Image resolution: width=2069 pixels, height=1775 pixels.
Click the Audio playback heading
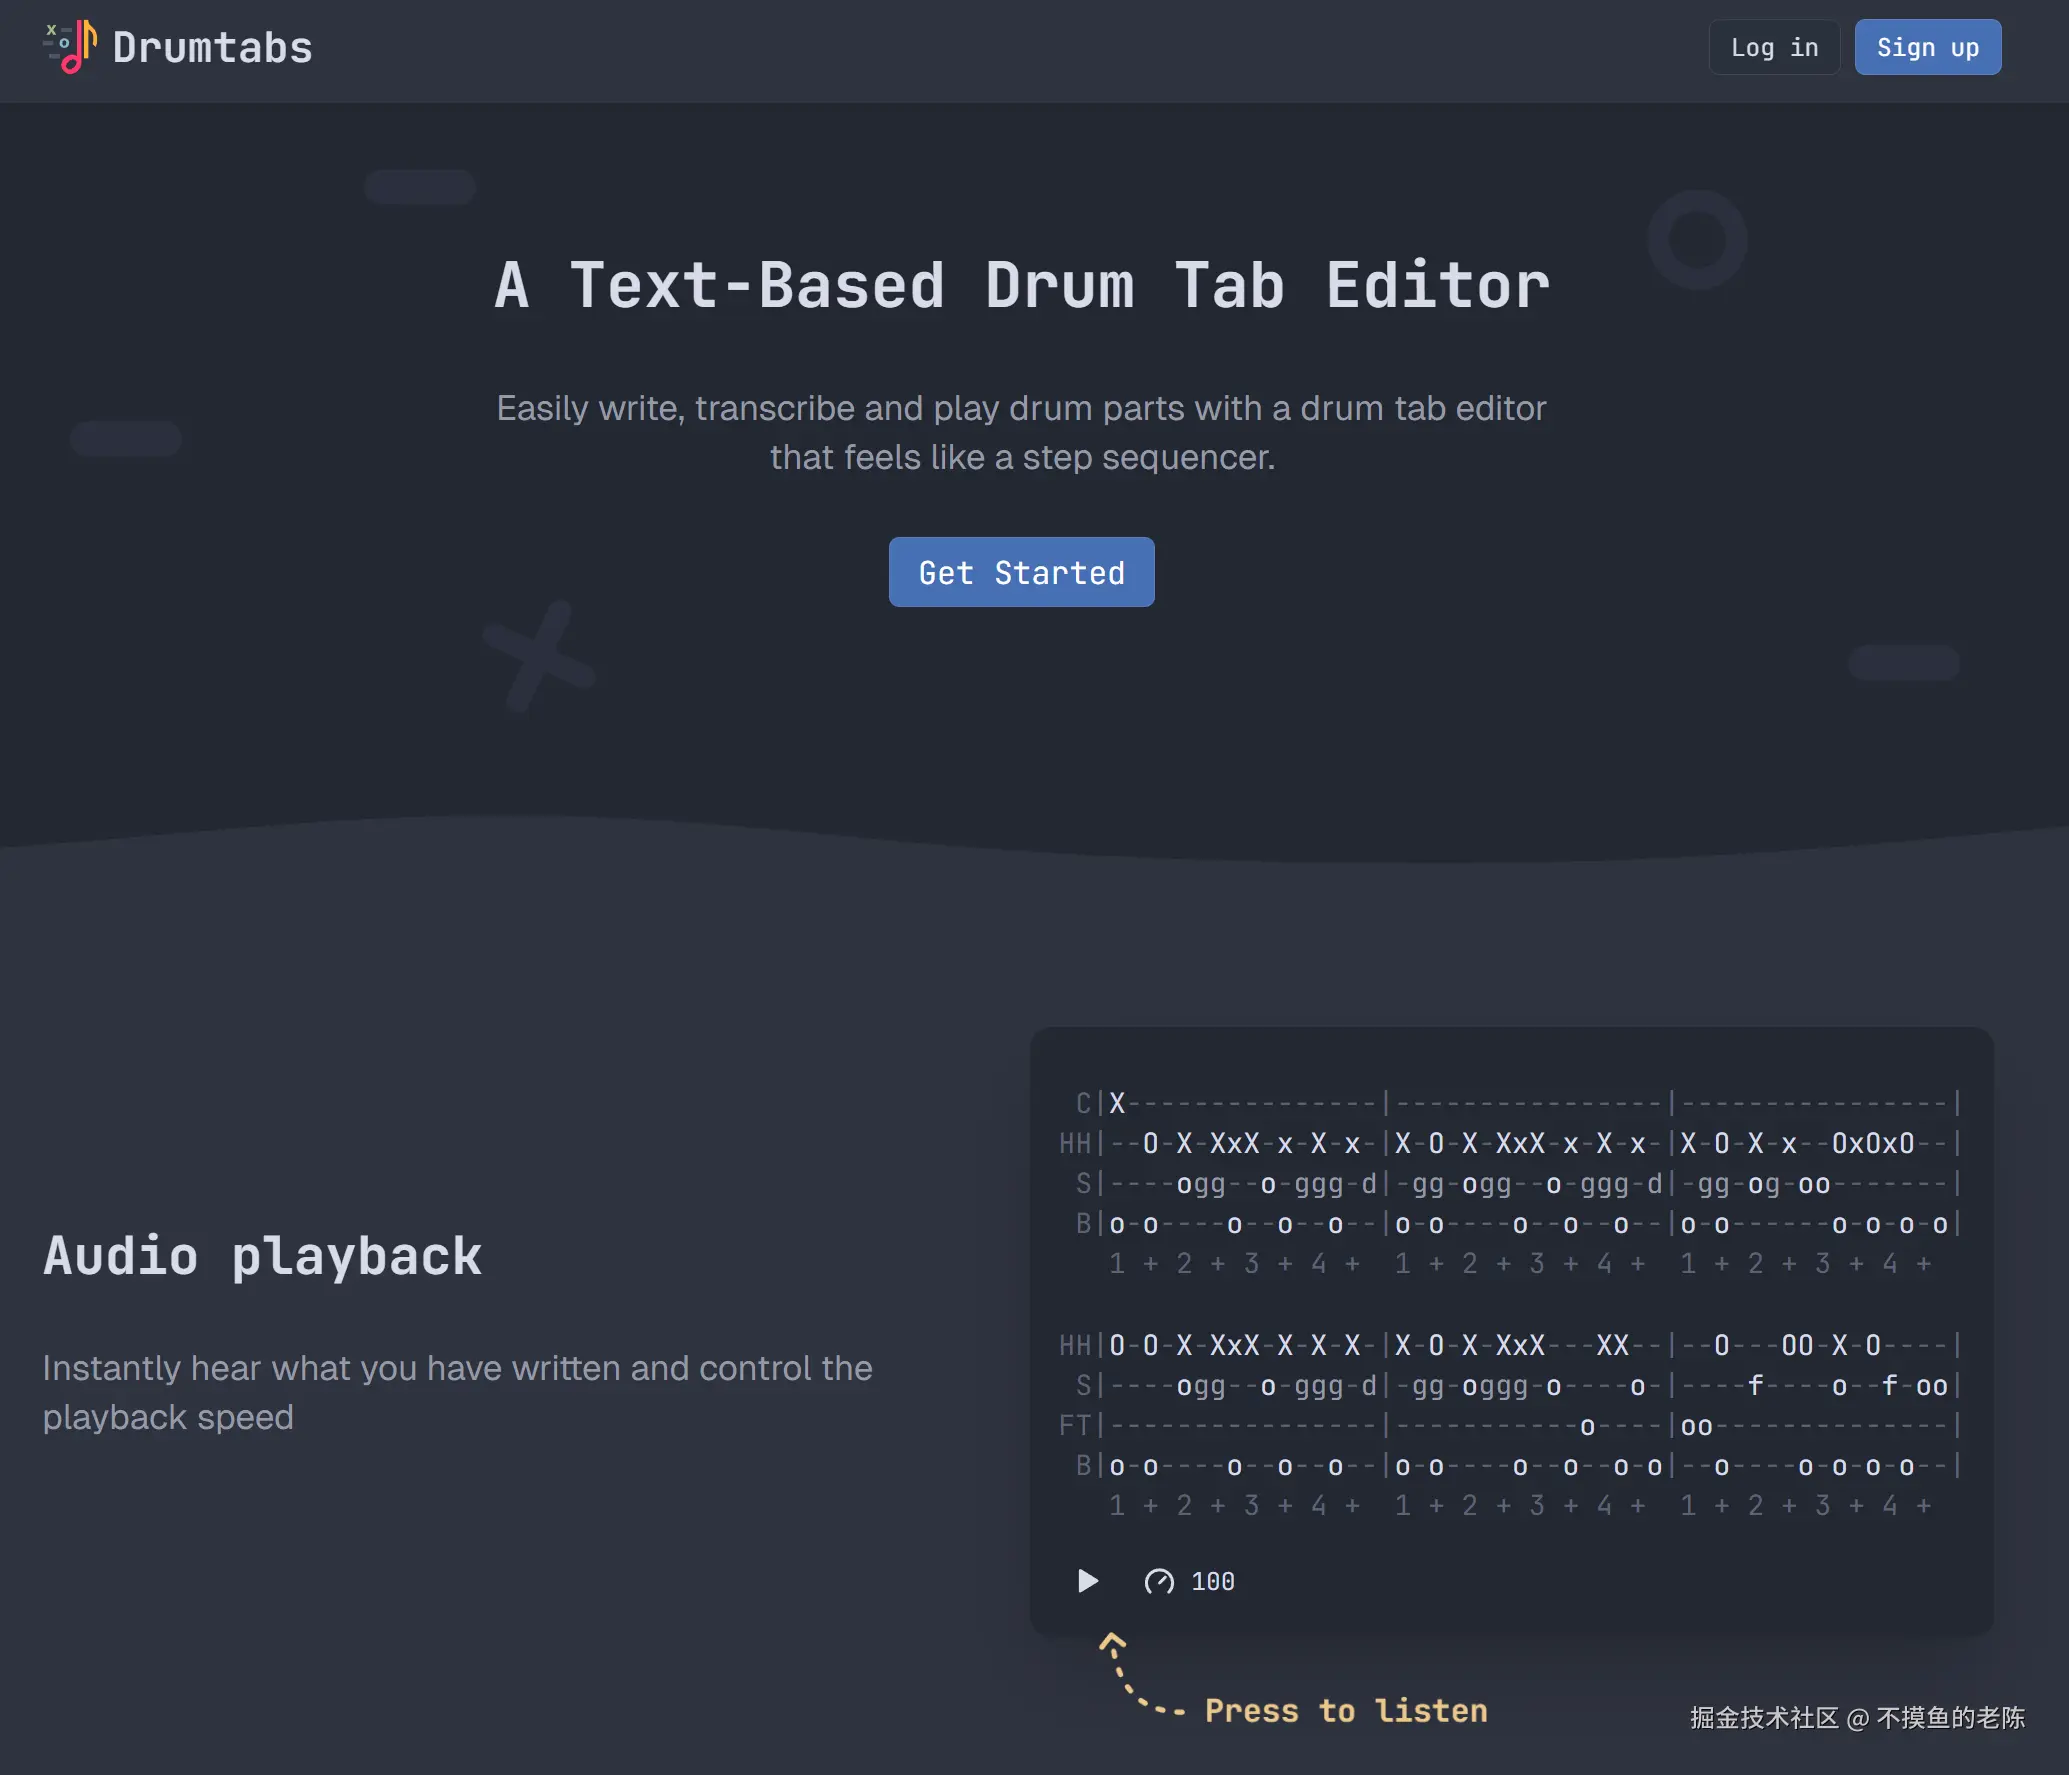pyautogui.click(x=263, y=1256)
